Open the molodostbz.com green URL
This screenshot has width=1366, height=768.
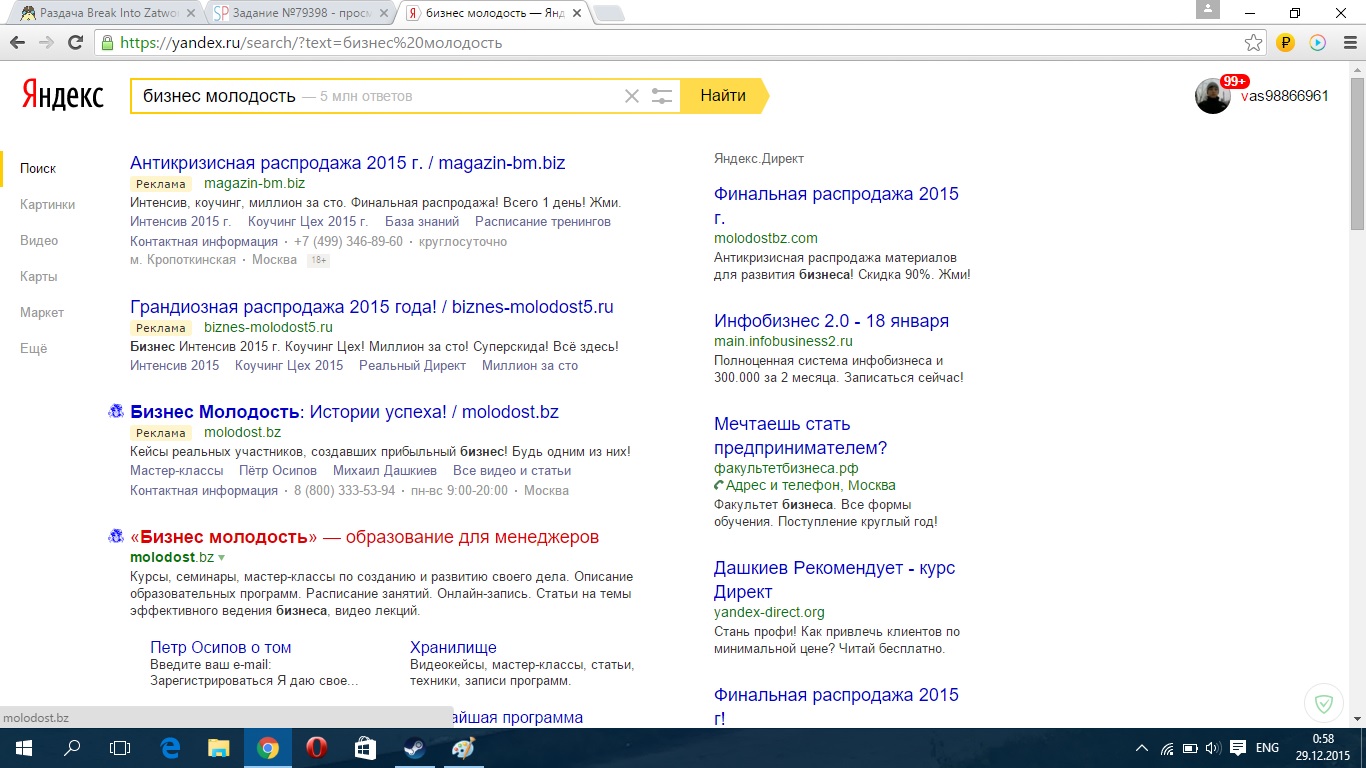pos(766,238)
